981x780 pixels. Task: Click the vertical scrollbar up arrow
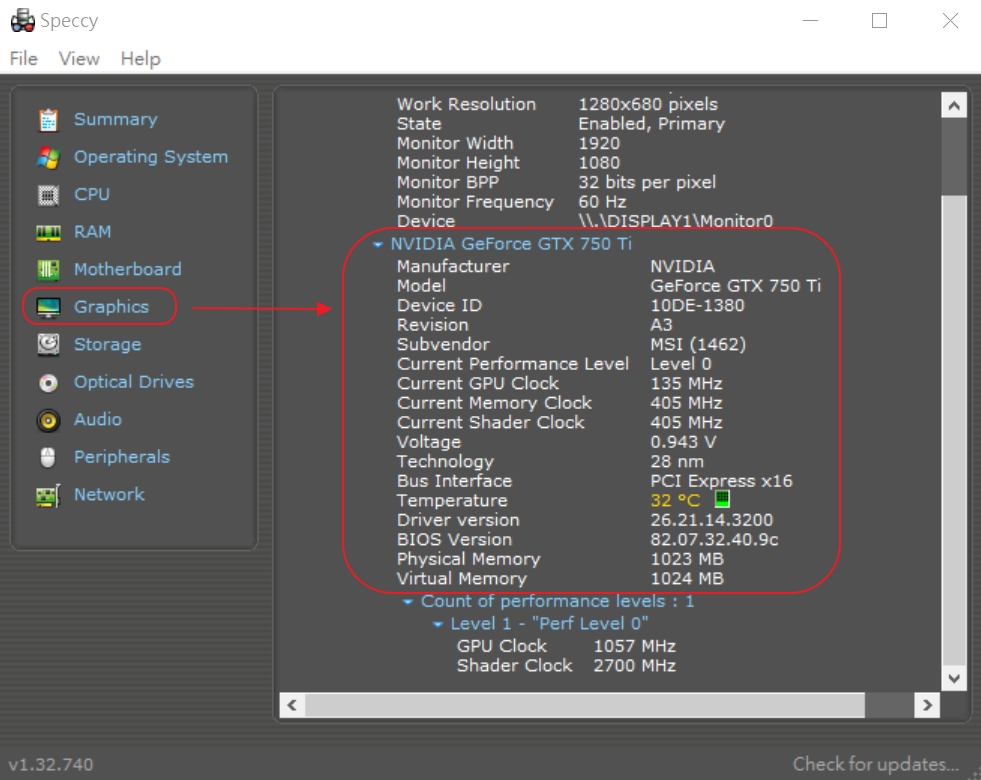pos(954,106)
